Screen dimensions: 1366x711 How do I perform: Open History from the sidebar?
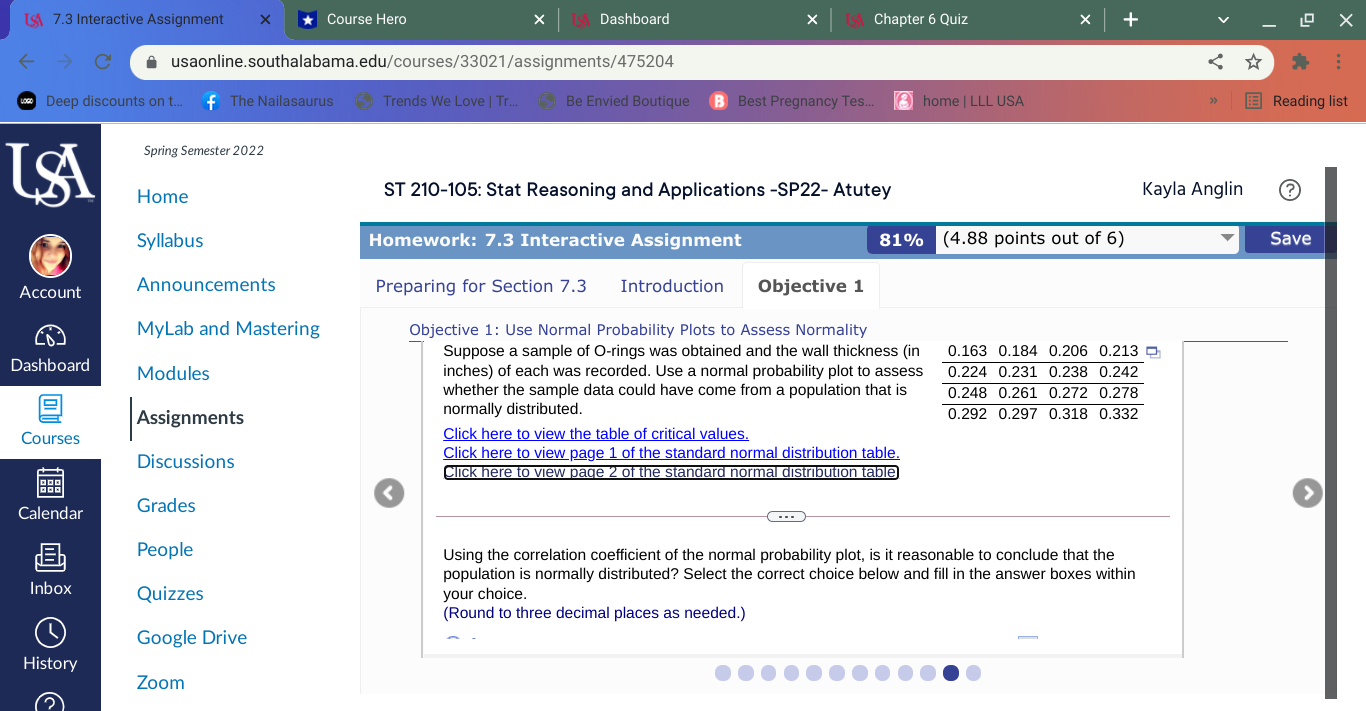(50, 646)
